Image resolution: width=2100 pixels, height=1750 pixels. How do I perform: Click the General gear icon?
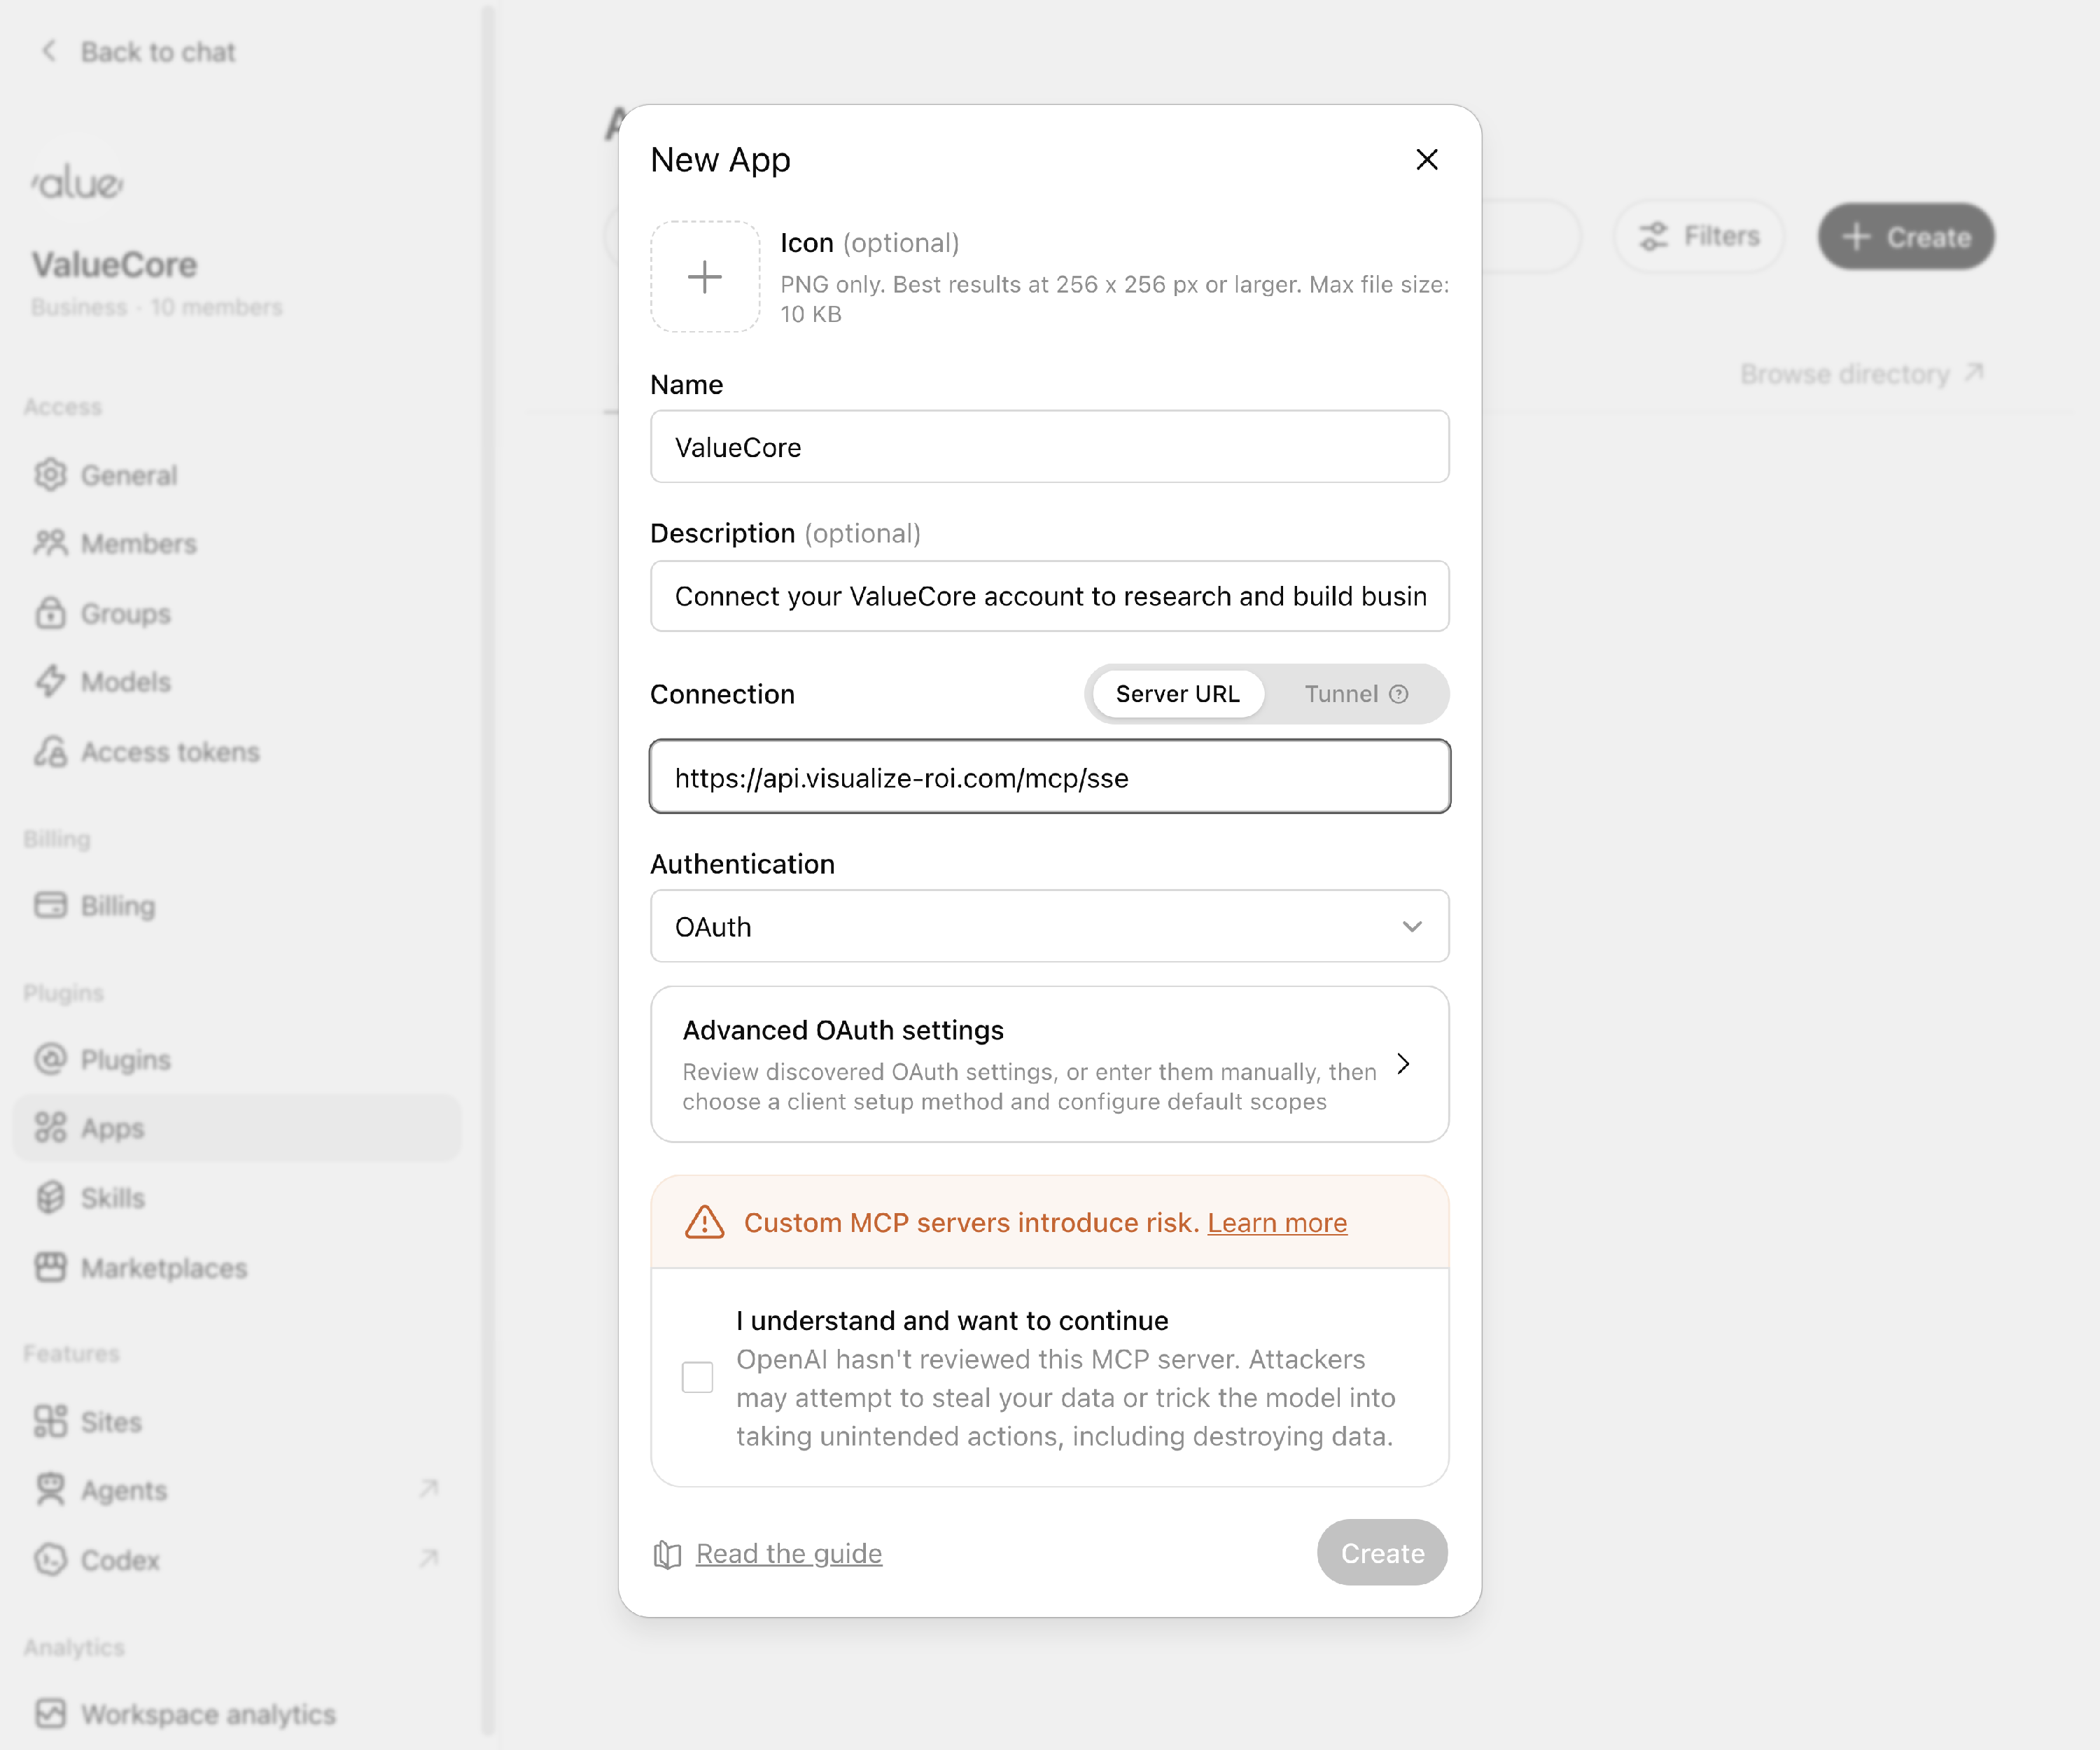tap(50, 475)
